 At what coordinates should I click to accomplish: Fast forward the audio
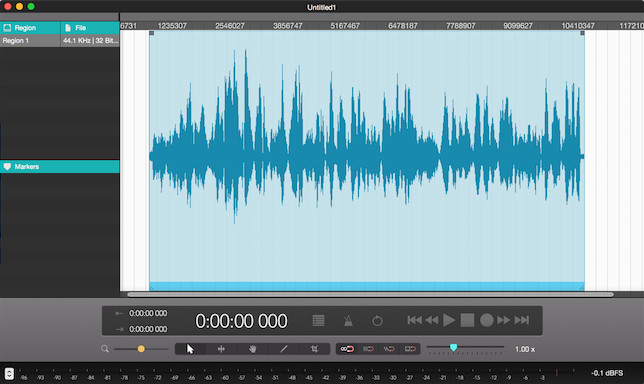(504, 320)
